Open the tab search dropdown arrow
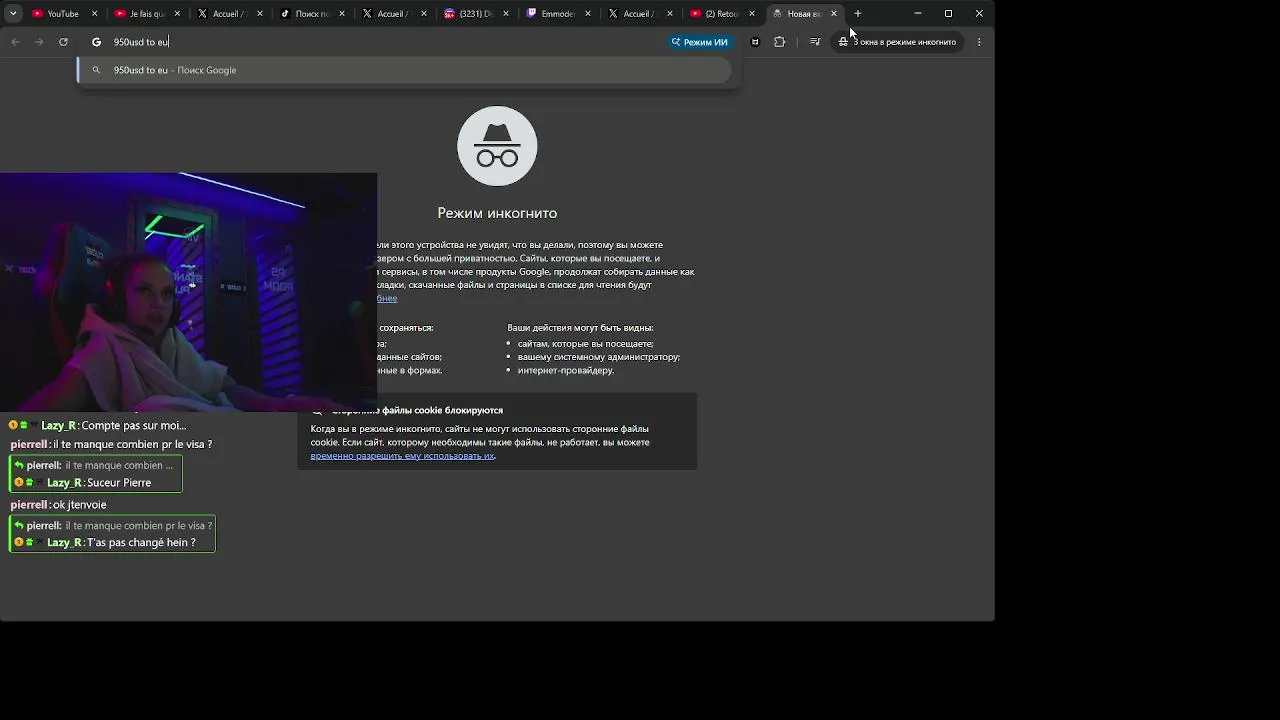 click(13, 14)
